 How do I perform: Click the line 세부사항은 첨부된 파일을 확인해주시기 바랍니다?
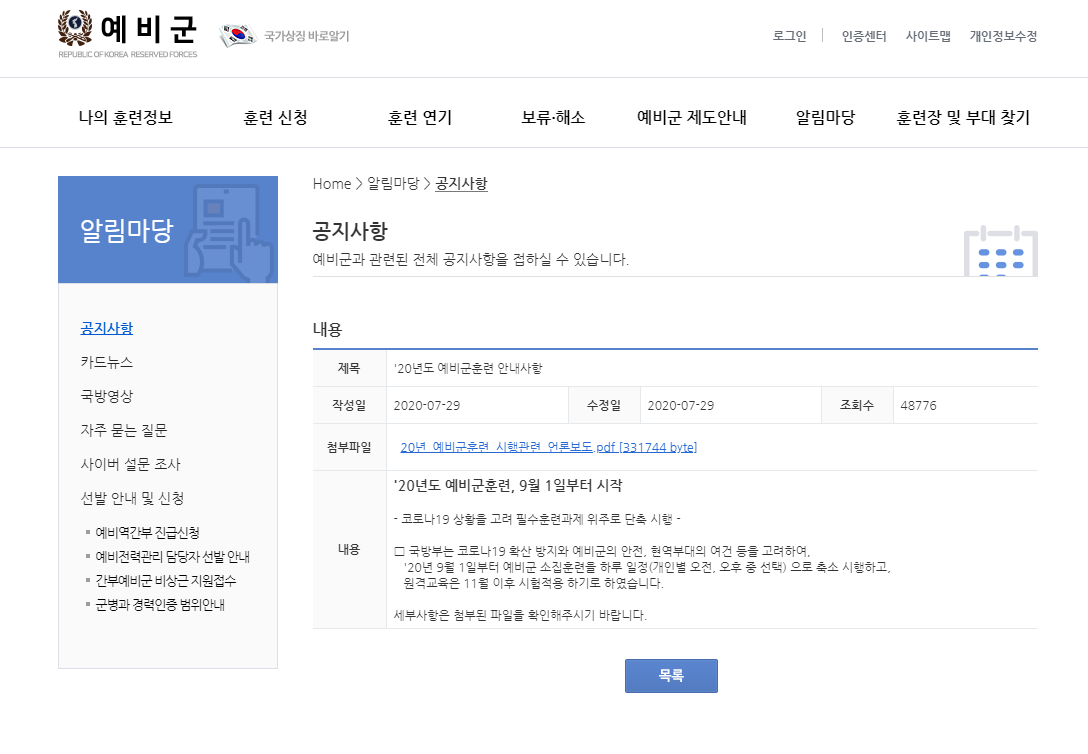coord(520,615)
